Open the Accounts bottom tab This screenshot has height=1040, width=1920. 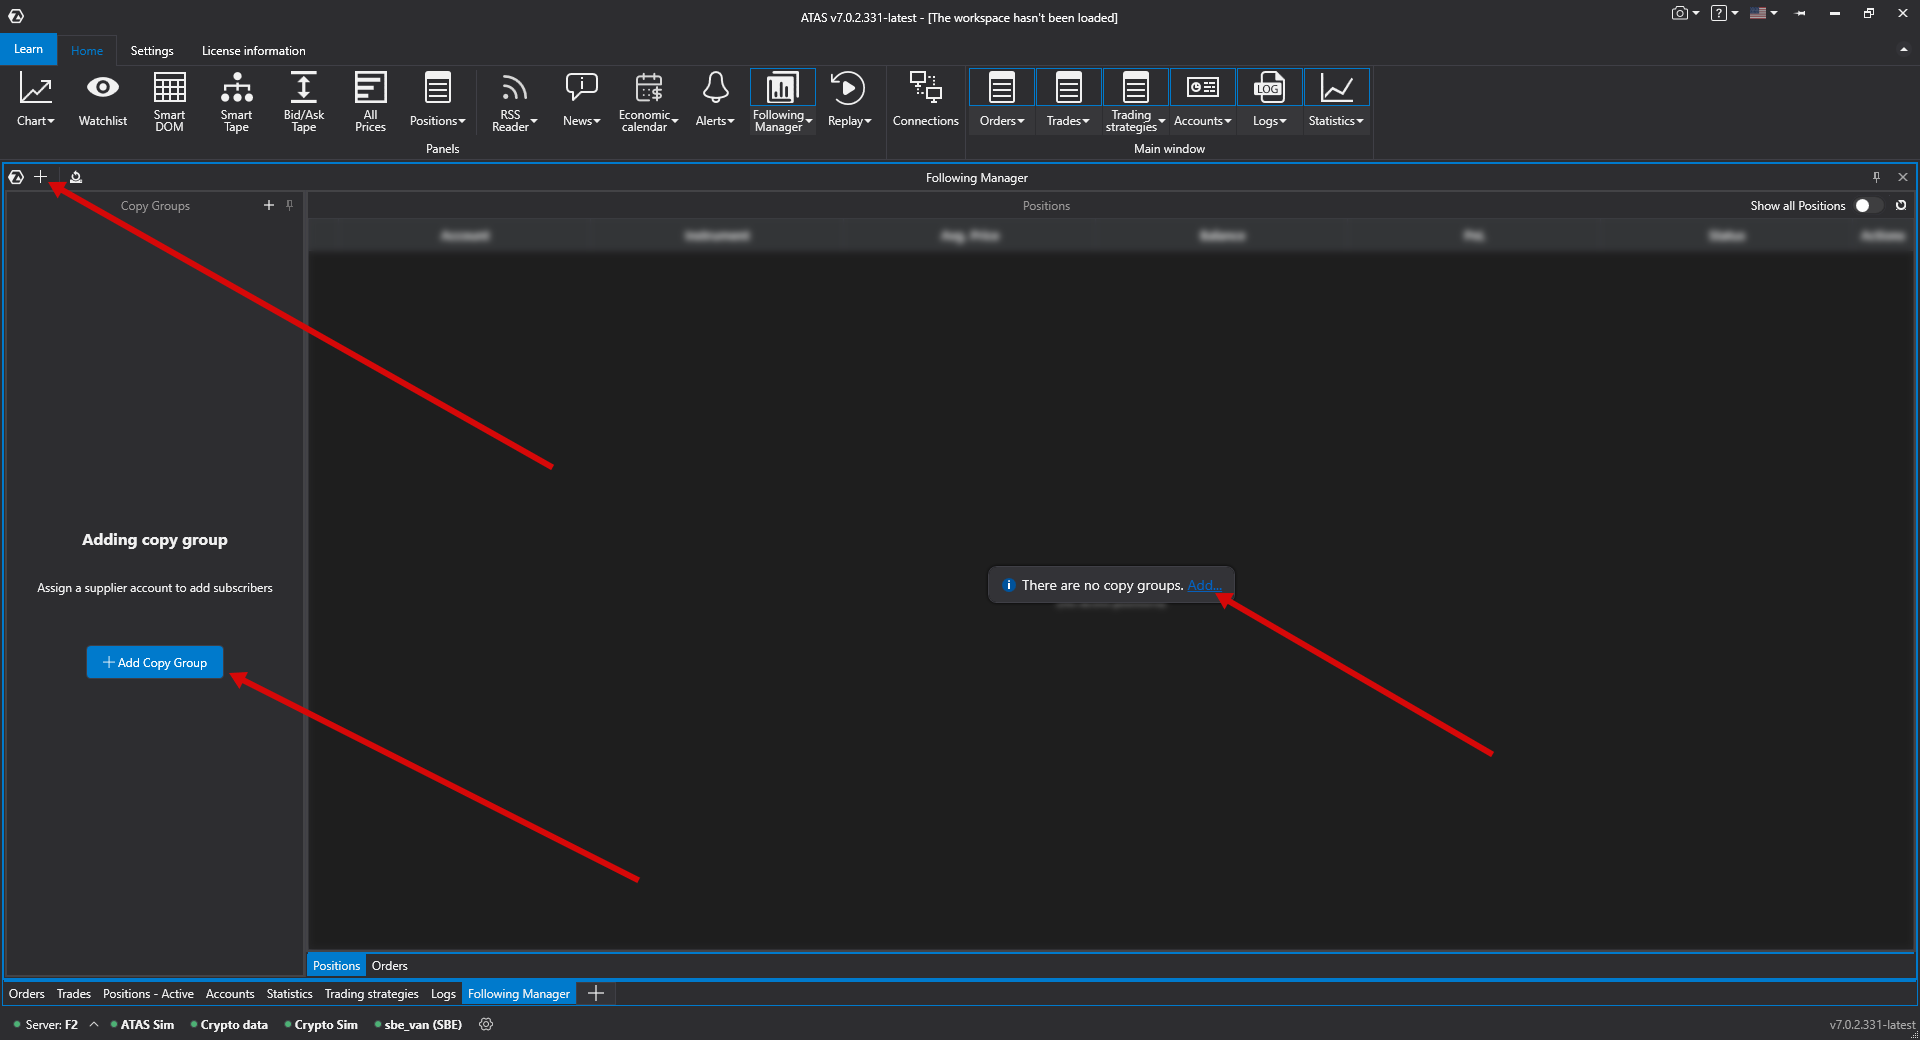tap(230, 994)
